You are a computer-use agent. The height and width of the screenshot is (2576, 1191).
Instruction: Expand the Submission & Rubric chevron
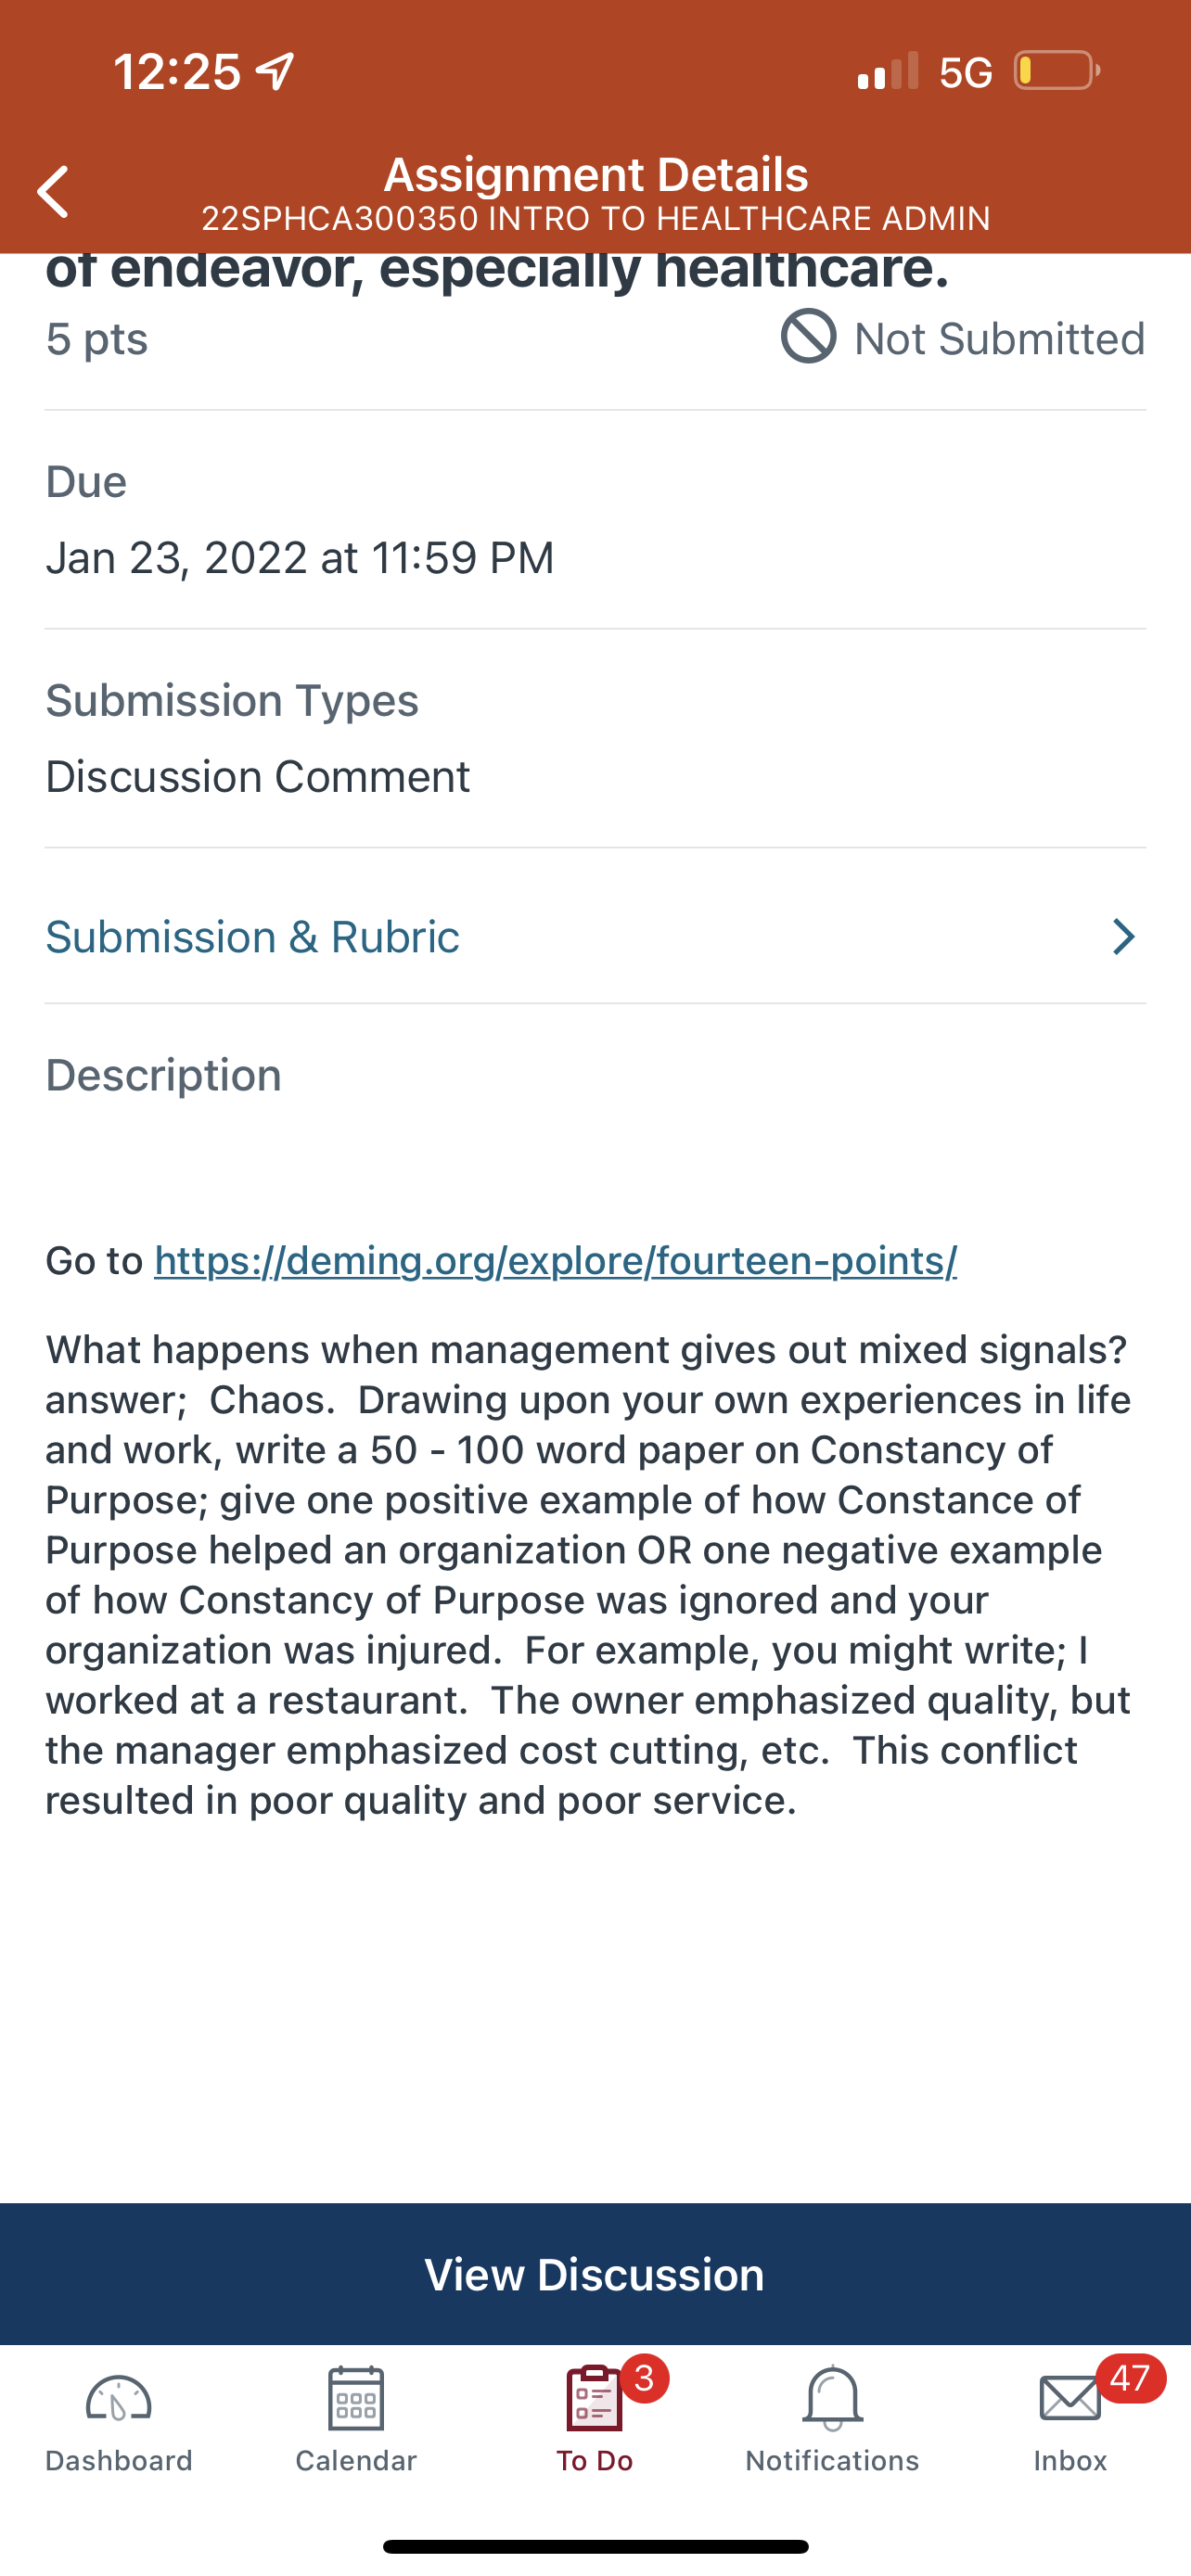tap(1123, 937)
